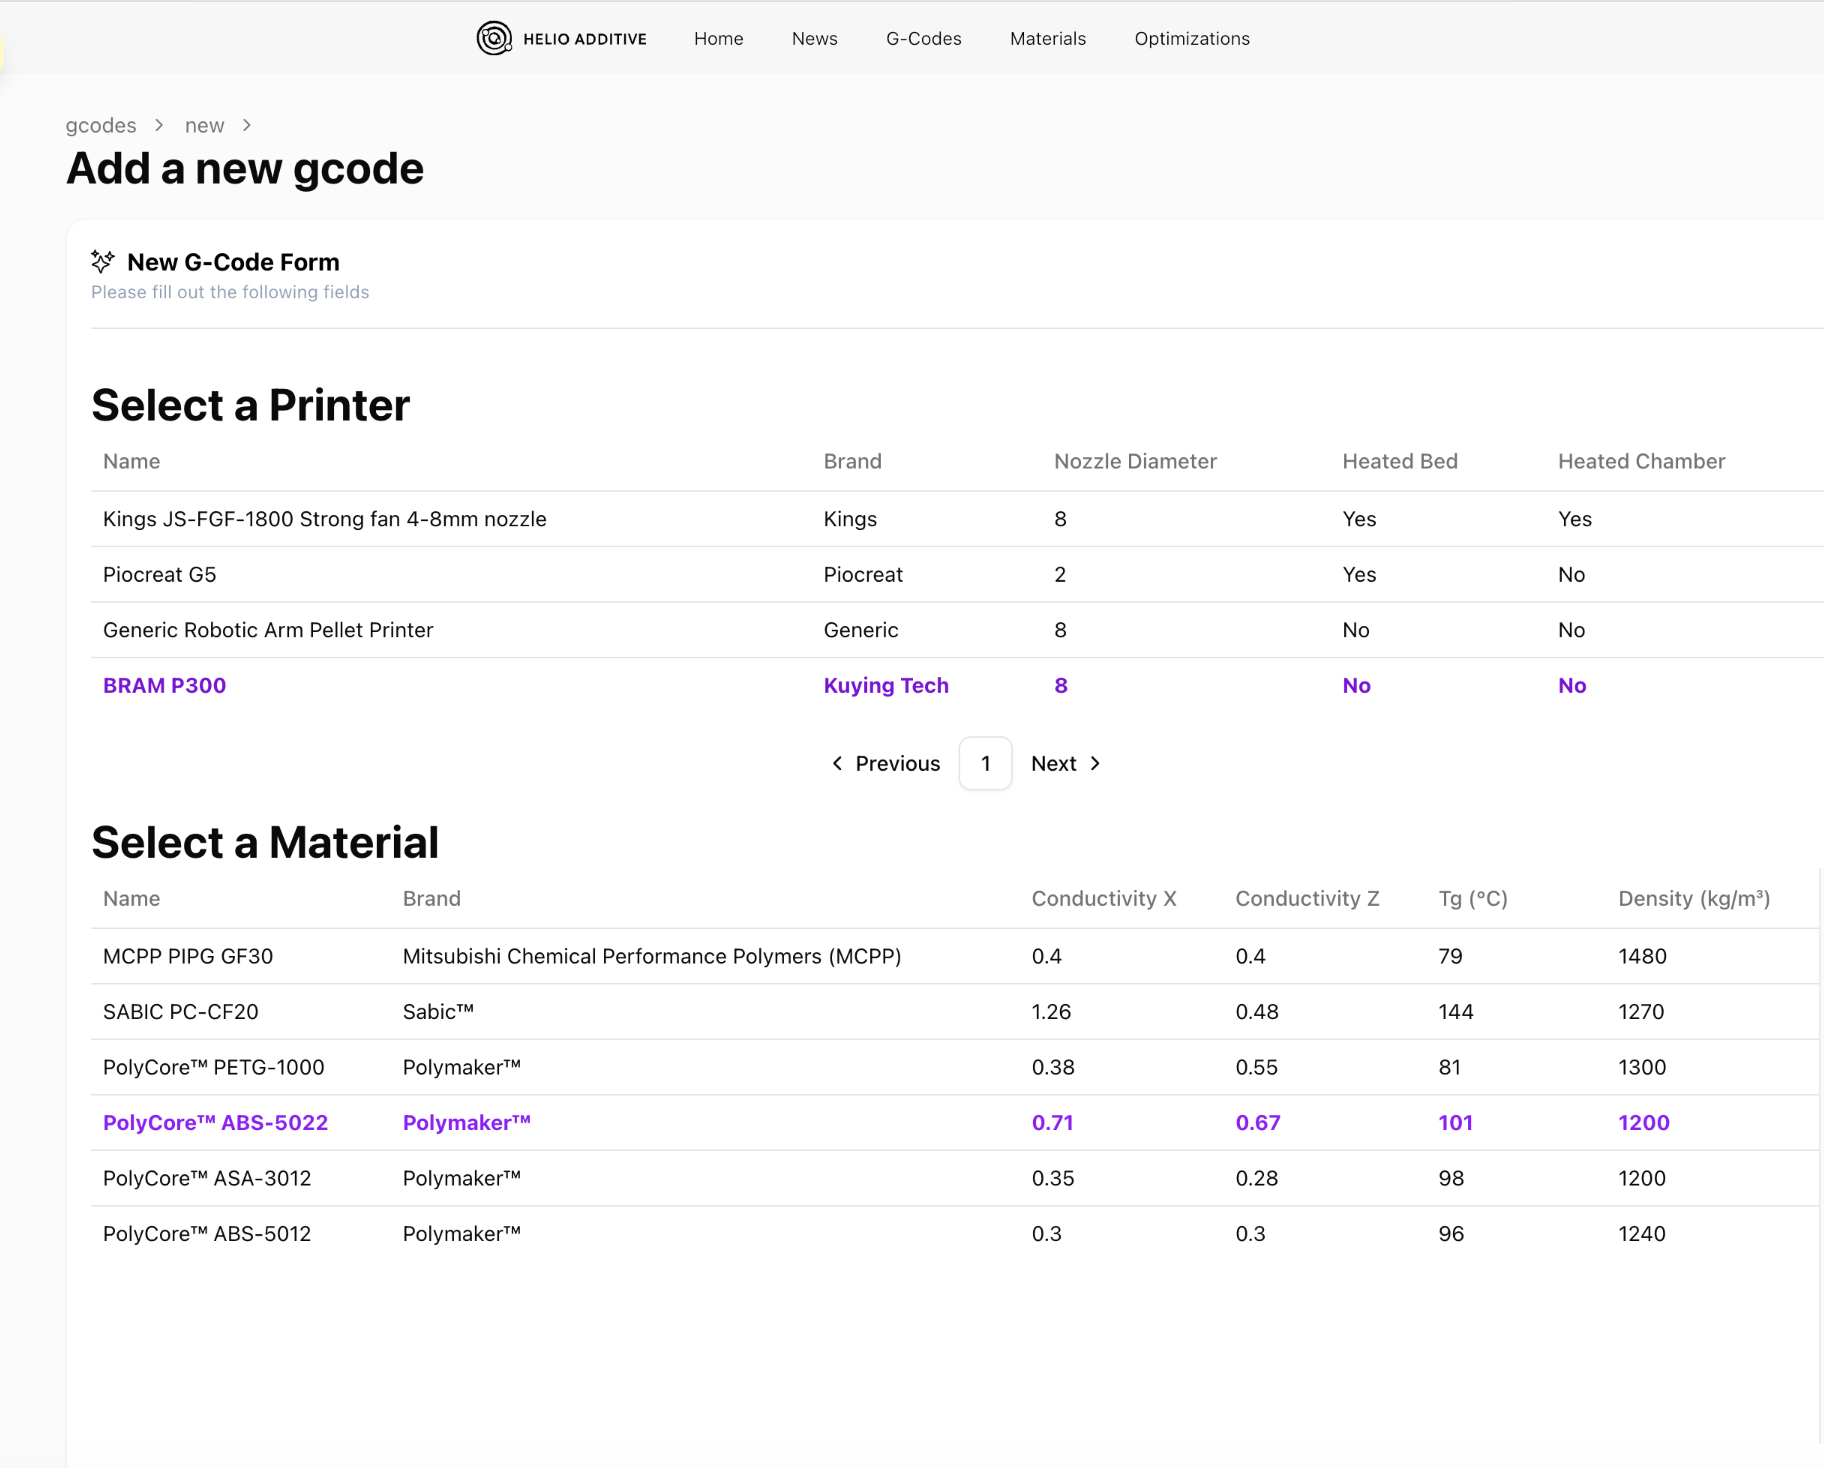Select PolyCore ABS-5022 material
1824x1468 pixels.
point(954,1122)
